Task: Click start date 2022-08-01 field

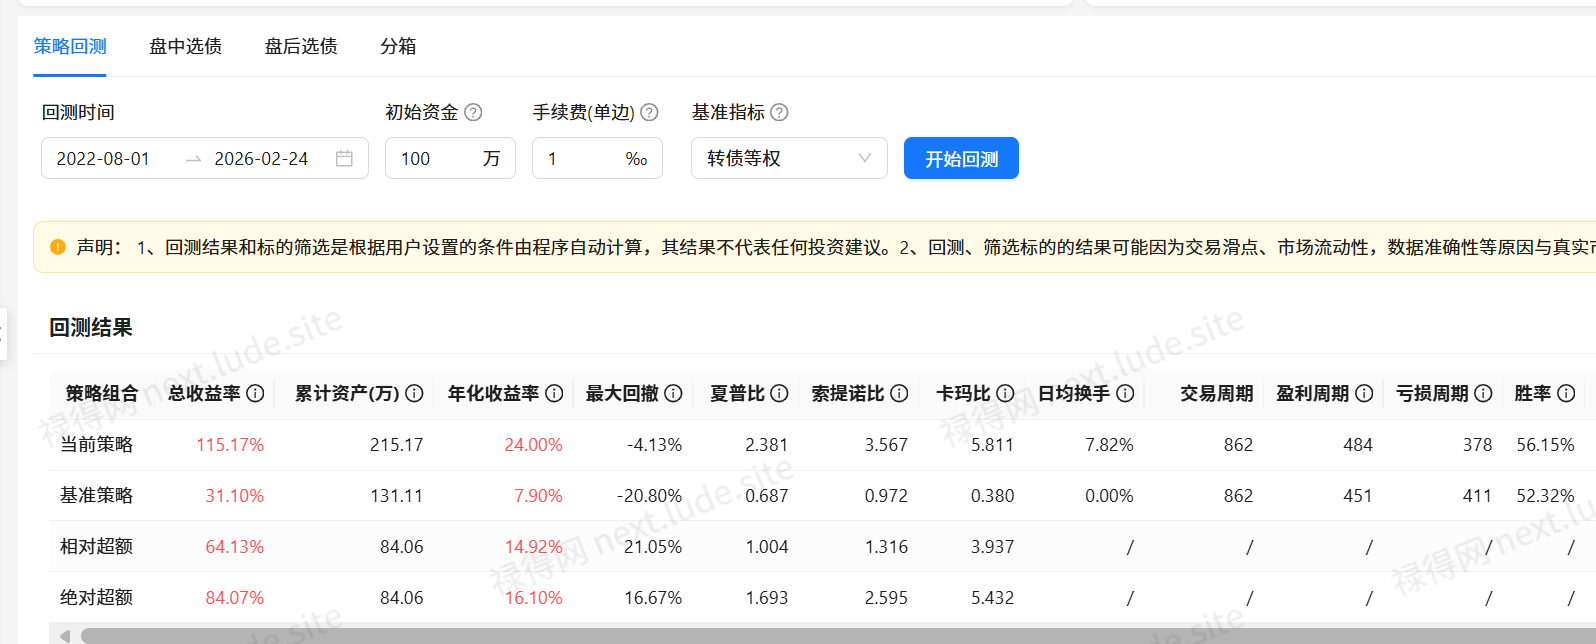Action: [104, 159]
